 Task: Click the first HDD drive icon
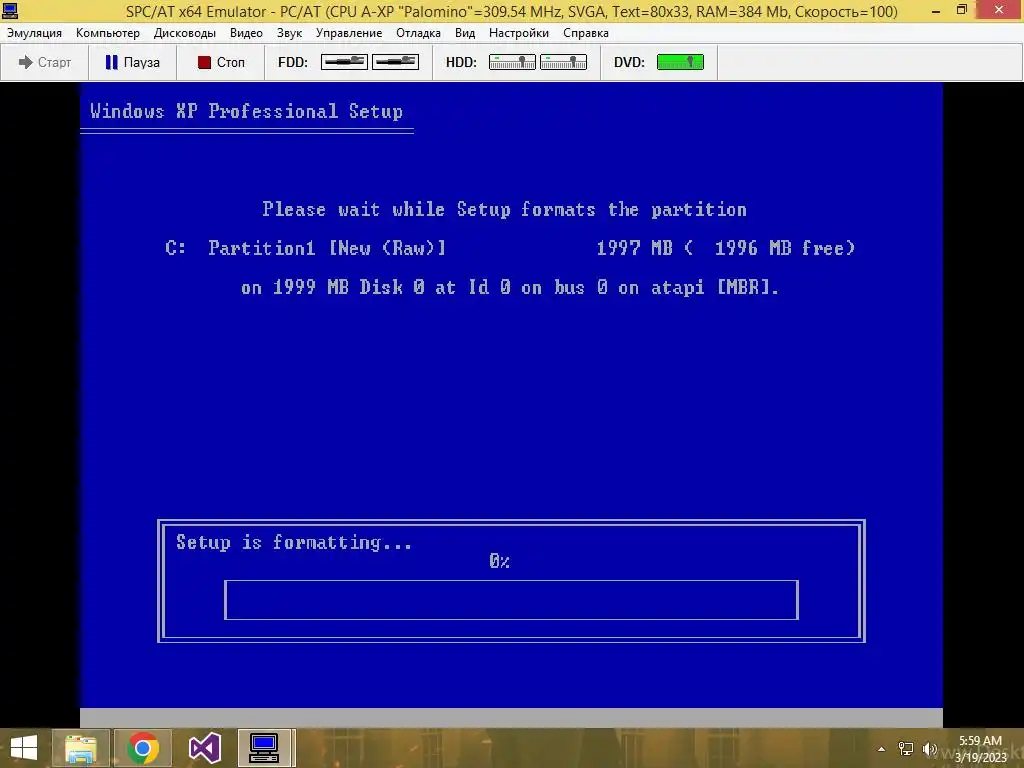(x=512, y=62)
